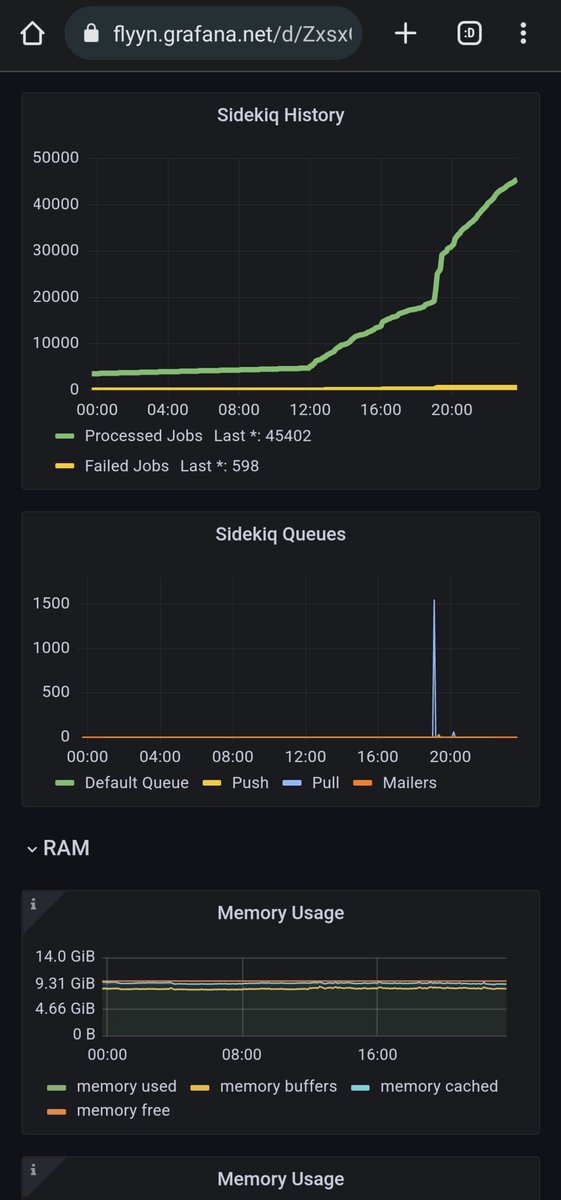Click the green Processed Jobs color swatch

point(65,436)
